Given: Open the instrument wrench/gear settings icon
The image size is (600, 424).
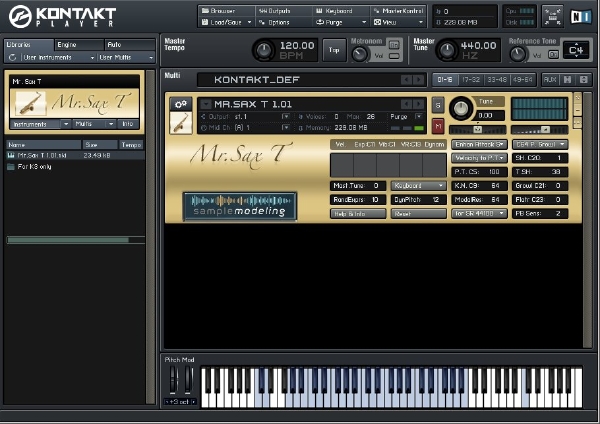Looking at the screenshot, I should pyautogui.click(x=181, y=104).
